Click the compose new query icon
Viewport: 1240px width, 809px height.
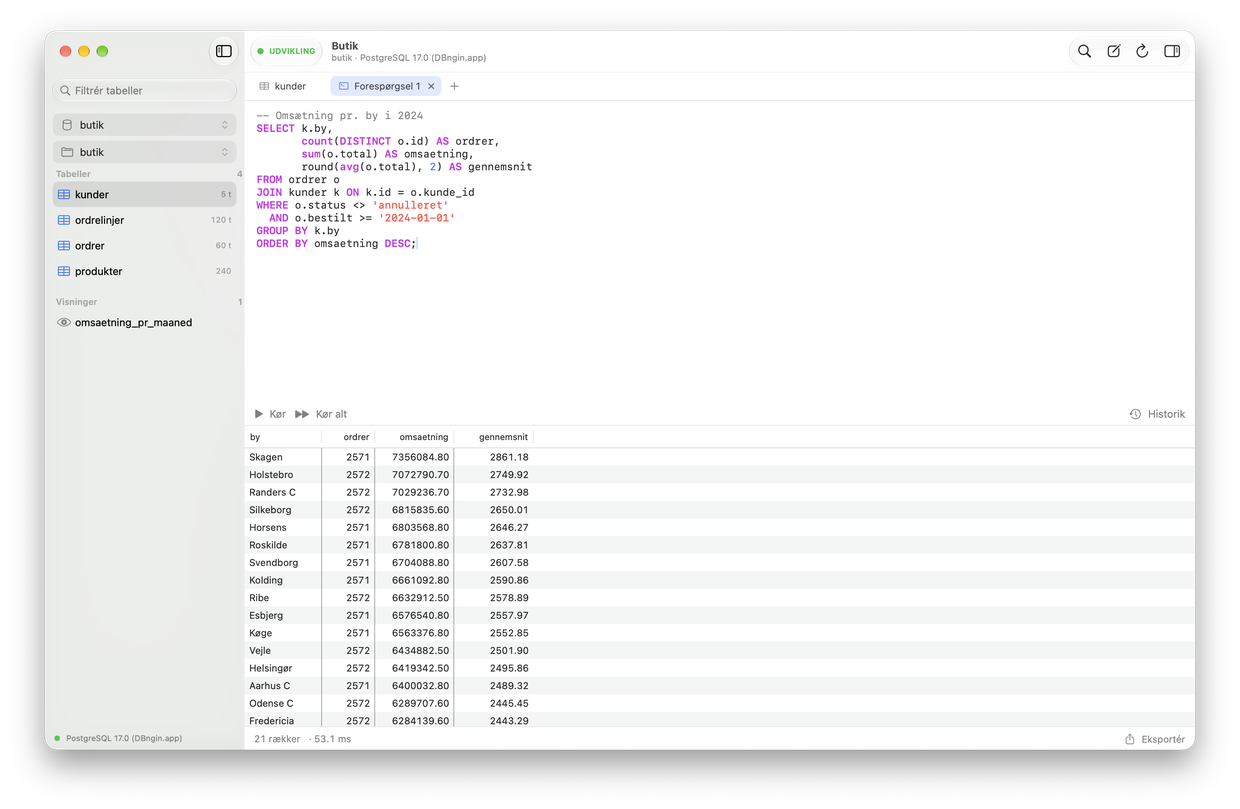coord(1113,51)
